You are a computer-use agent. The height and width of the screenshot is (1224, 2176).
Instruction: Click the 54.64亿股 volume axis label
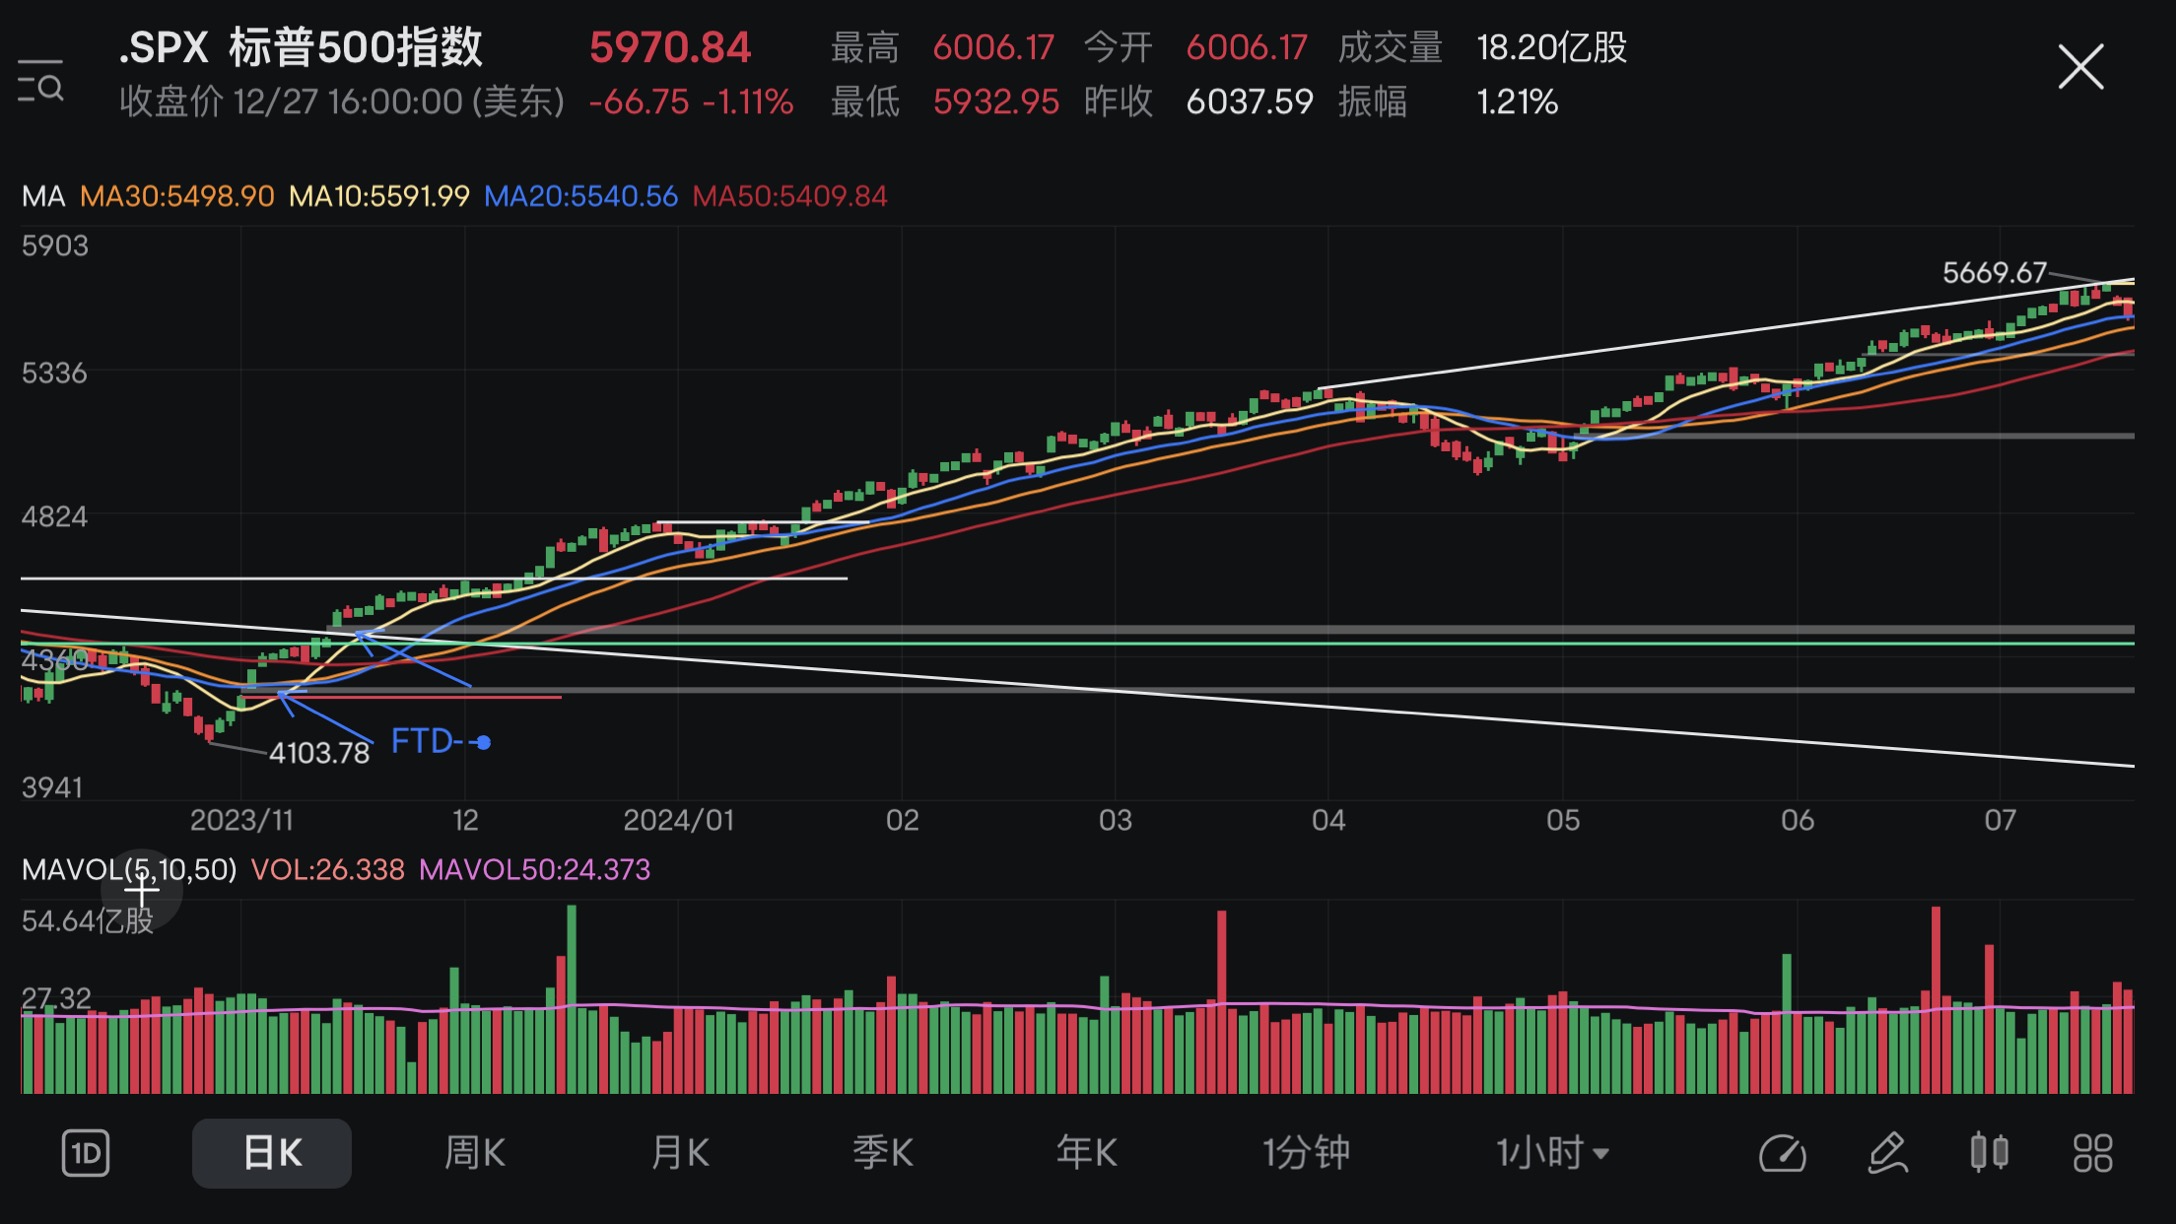pos(88,921)
